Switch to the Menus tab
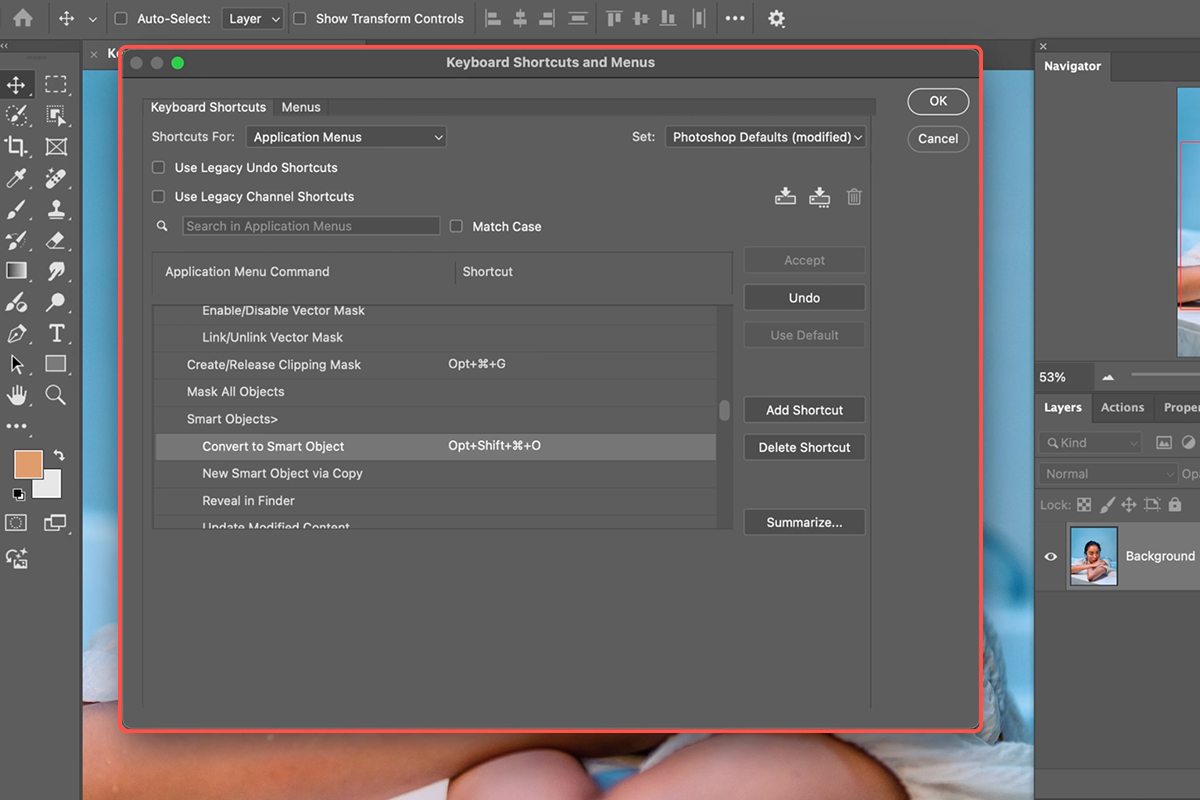 [301, 107]
